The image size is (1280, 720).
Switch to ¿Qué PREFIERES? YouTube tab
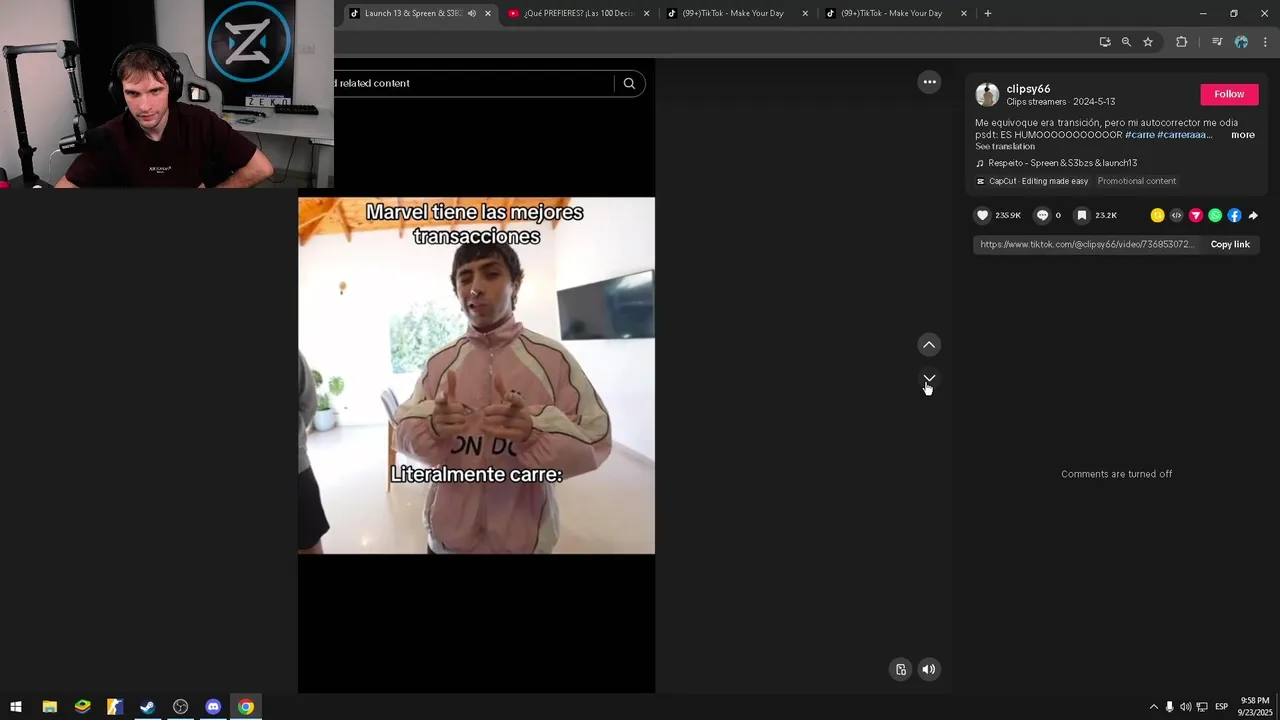578,13
